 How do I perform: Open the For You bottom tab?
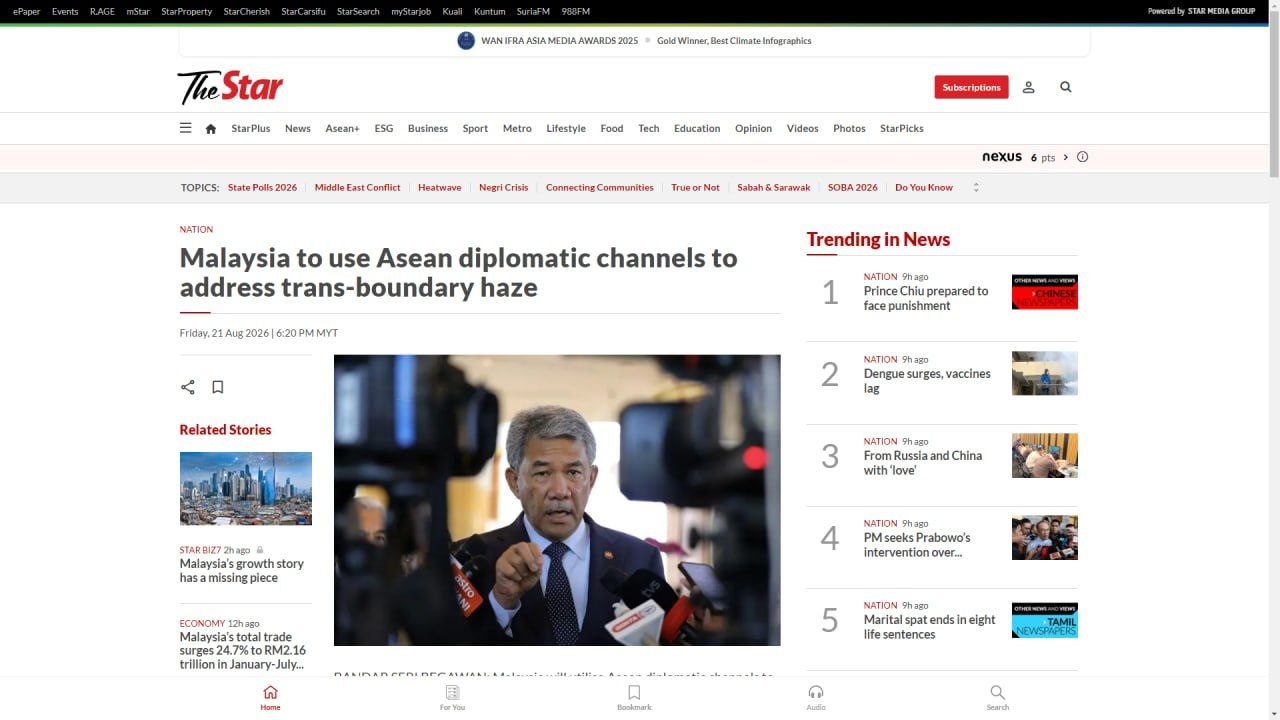tap(452, 697)
